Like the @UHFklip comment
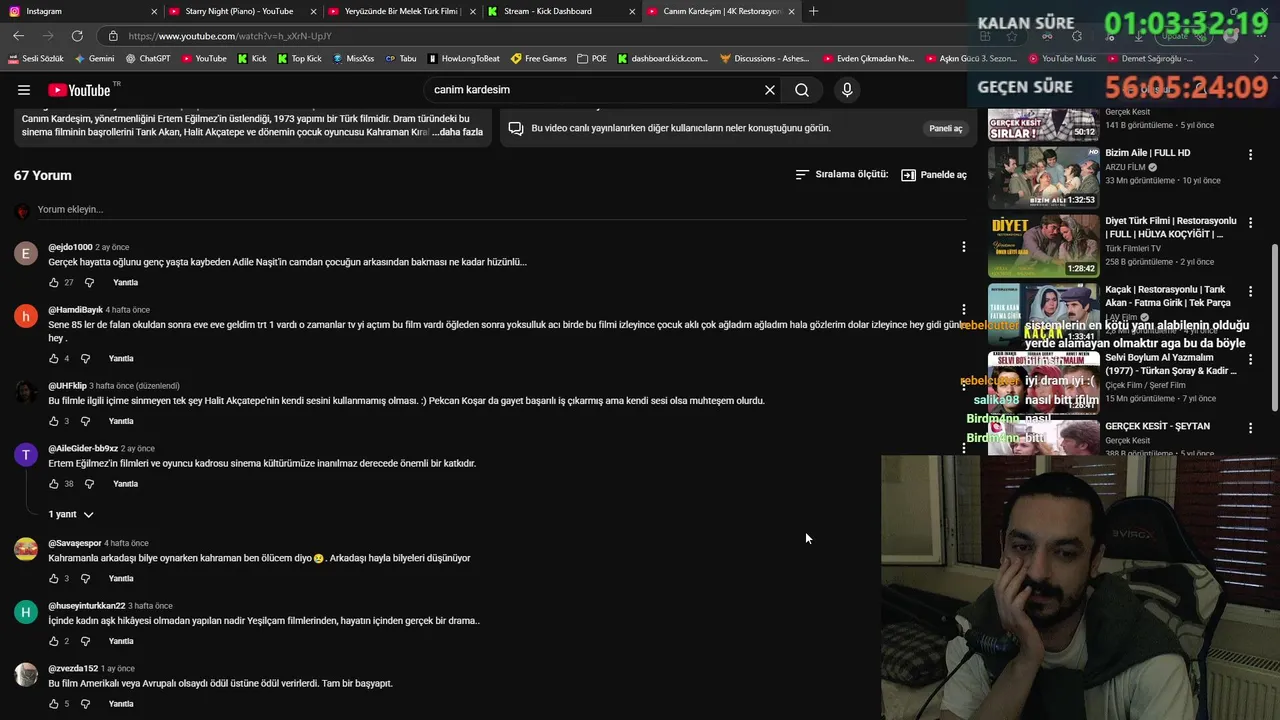Screen dimensions: 1280x720 click(x=54, y=421)
